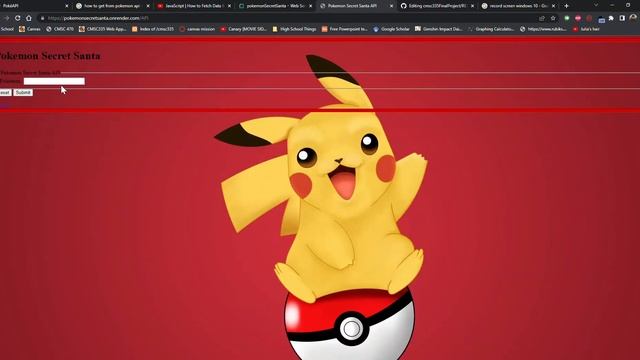Open the 'record screen windows 10' tab

click(x=518, y=6)
